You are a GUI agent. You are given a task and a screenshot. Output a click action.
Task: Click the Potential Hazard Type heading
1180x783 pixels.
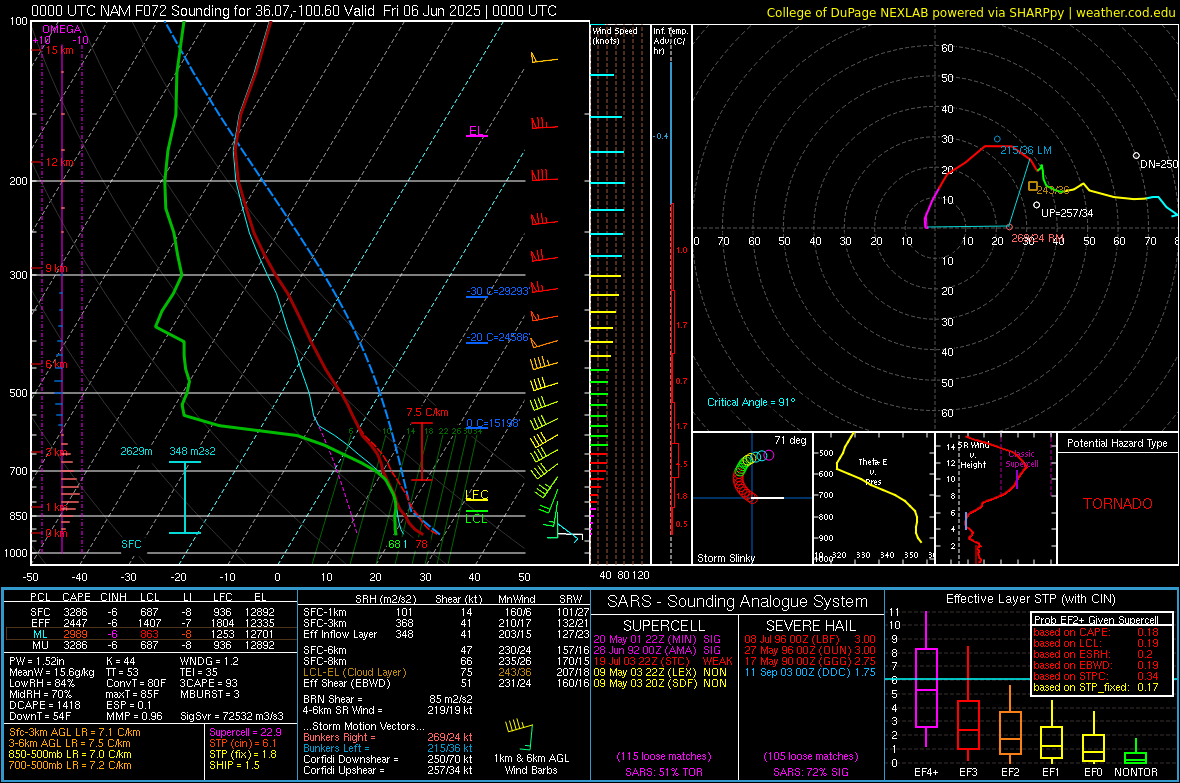pyautogui.click(x=1117, y=443)
